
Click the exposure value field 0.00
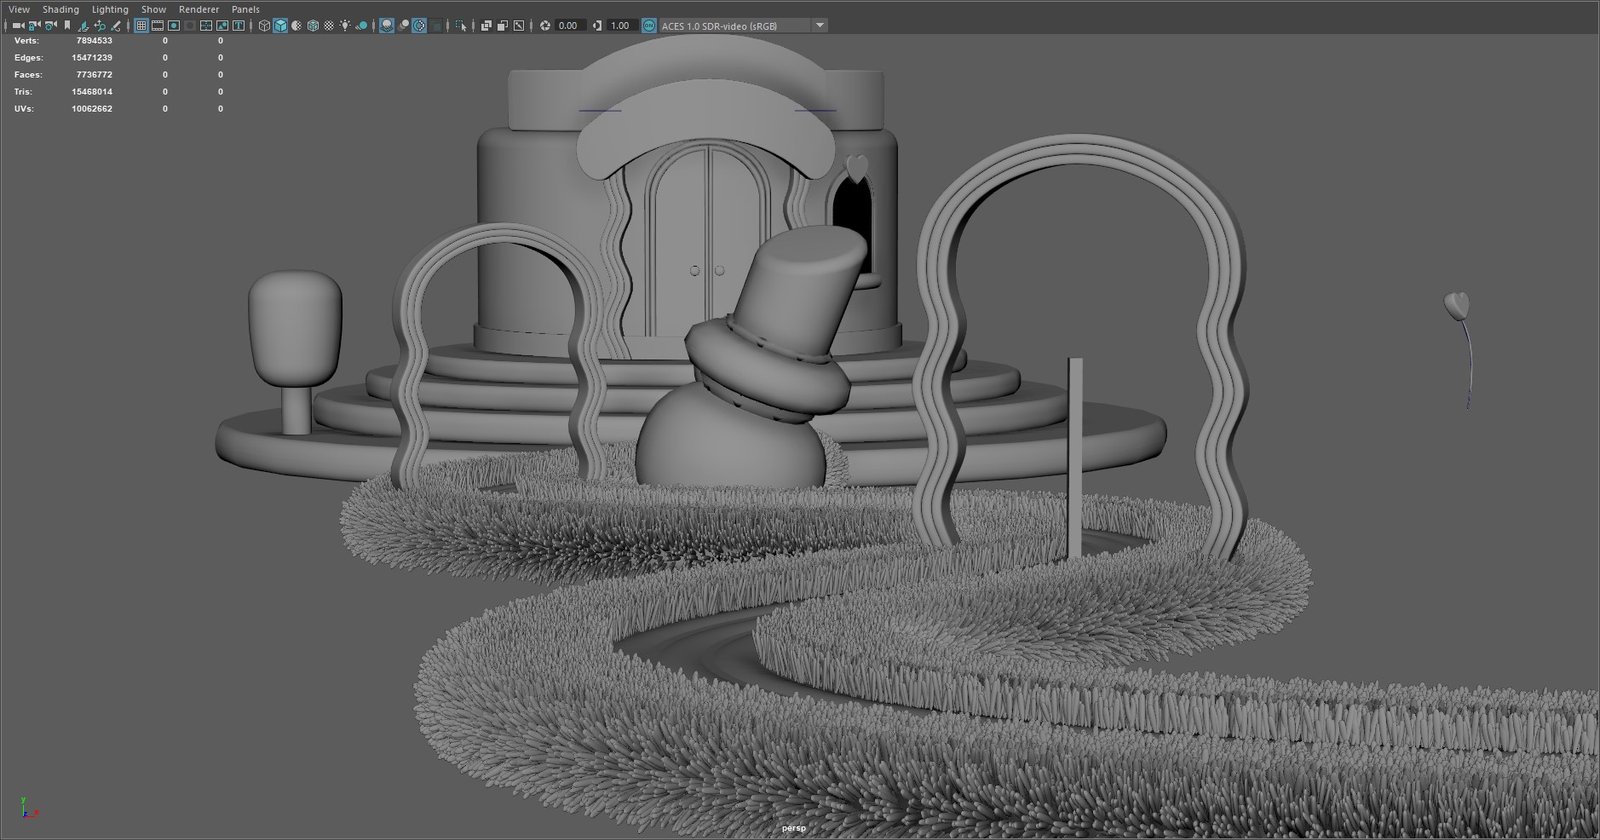click(568, 26)
